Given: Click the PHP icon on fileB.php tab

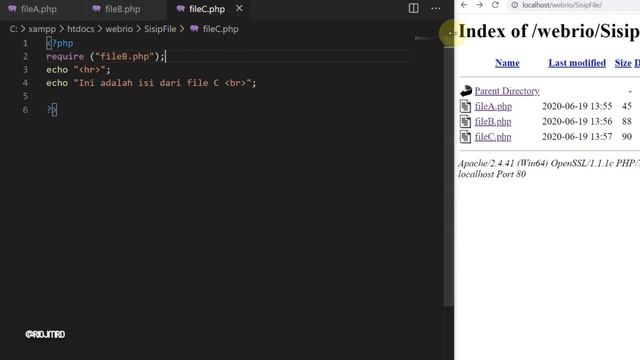Looking at the screenshot, I should (x=96, y=9).
